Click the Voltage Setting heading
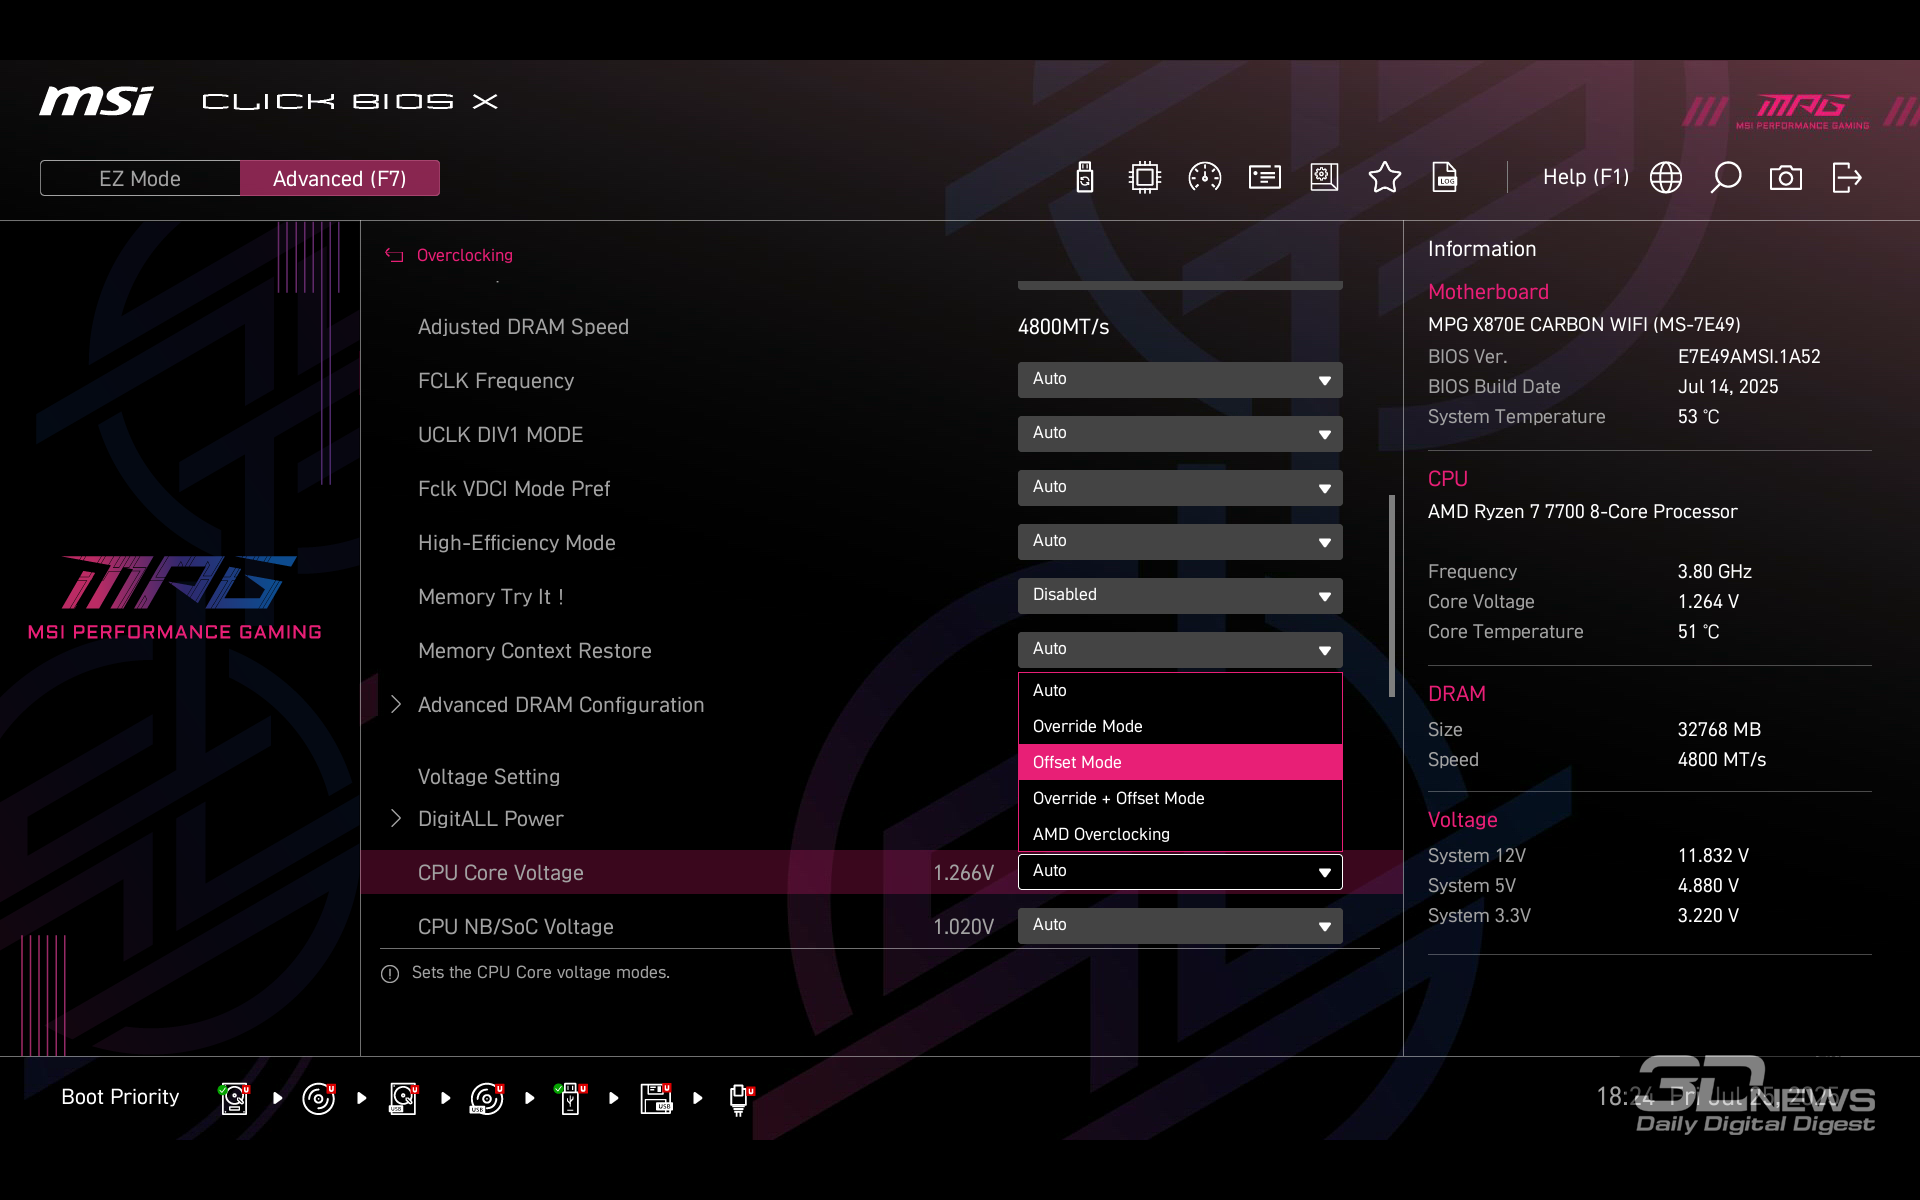This screenshot has width=1920, height=1200. [x=488, y=777]
